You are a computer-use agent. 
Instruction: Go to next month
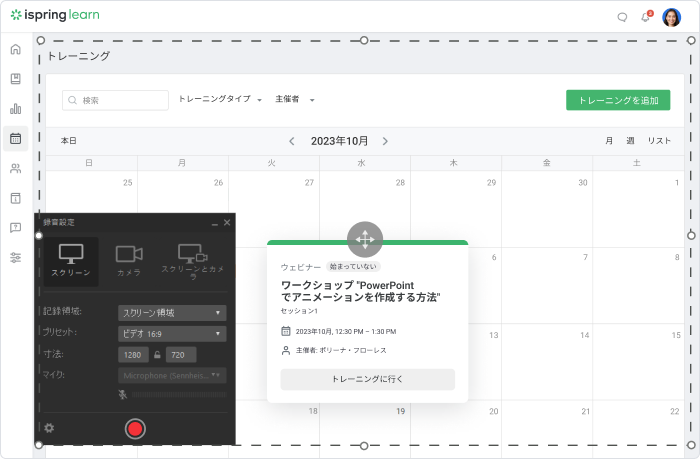pos(385,141)
